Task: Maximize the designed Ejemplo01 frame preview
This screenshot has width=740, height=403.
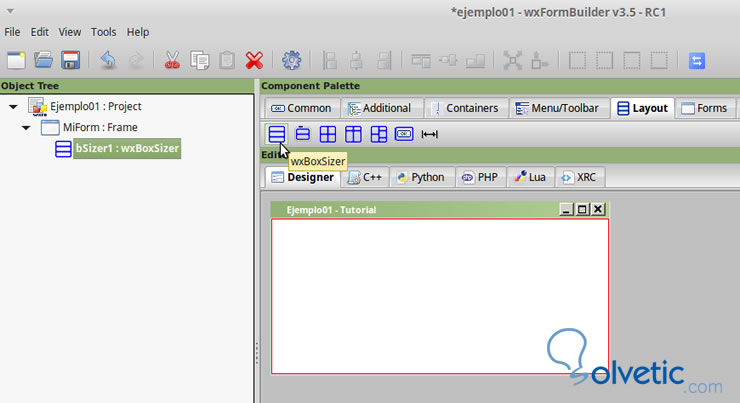Action: pos(582,209)
